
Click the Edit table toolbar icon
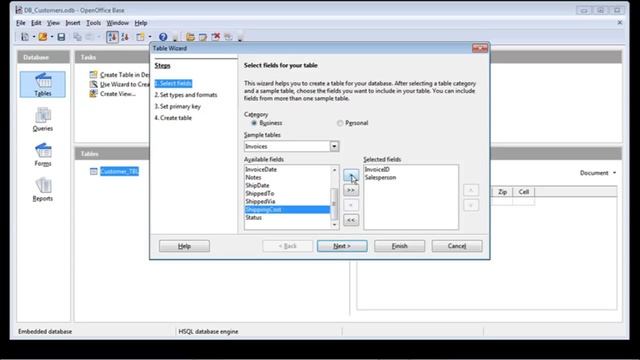[x=203, y=37]
